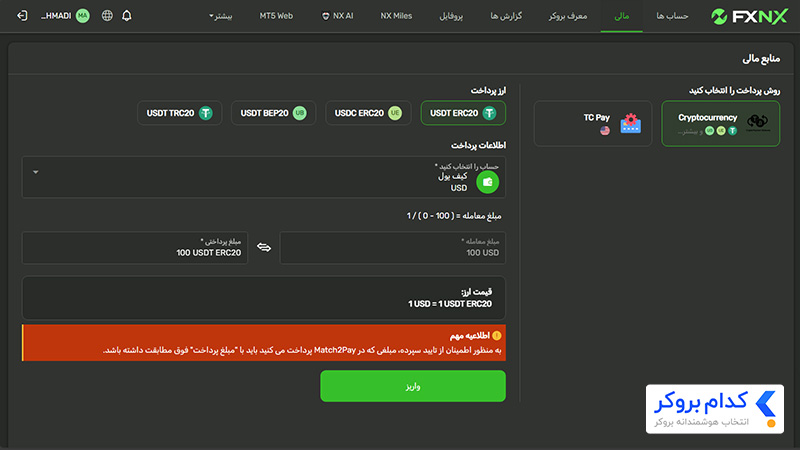Click the UE icon on USDC ERC20
This screenshot has height=450, width=800.
pos(395,113)
